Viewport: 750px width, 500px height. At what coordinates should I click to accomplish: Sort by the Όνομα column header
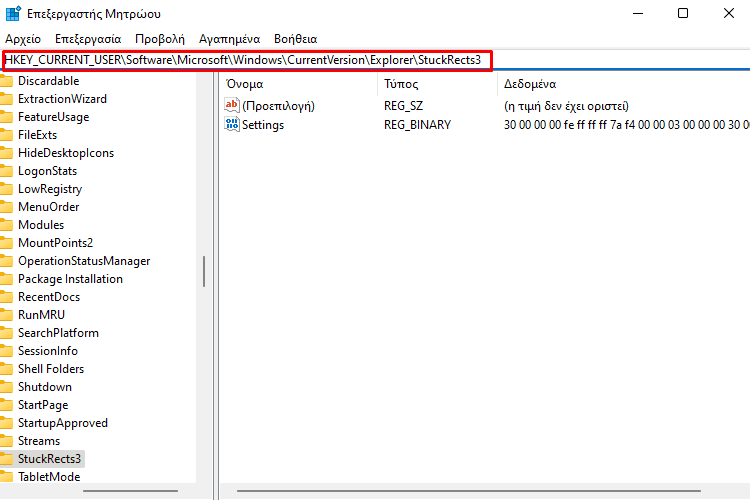pyautogui.click(x=299, y=84)
